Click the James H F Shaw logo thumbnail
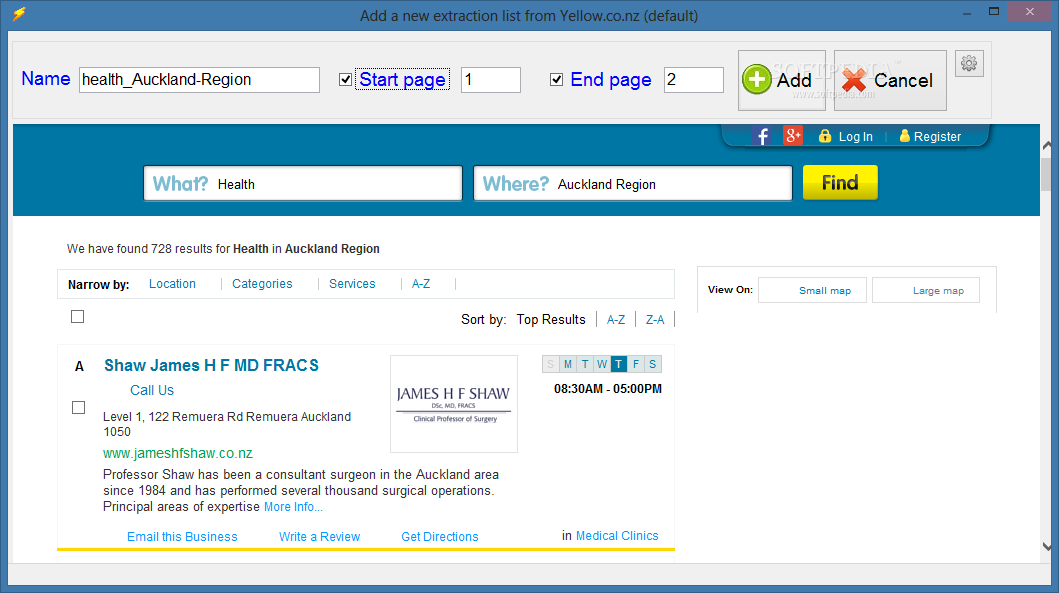The image size is (1059, 593). [454, 404]
